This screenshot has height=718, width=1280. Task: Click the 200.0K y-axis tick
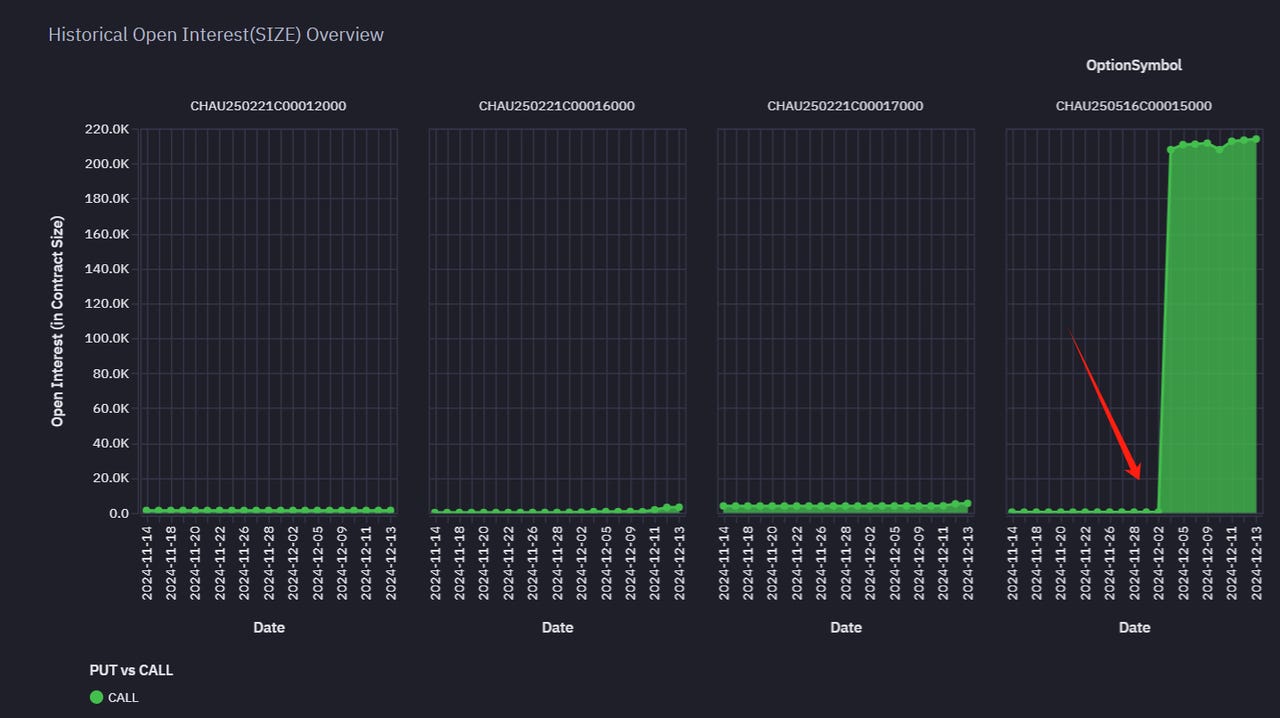click(x=105, y=164)
